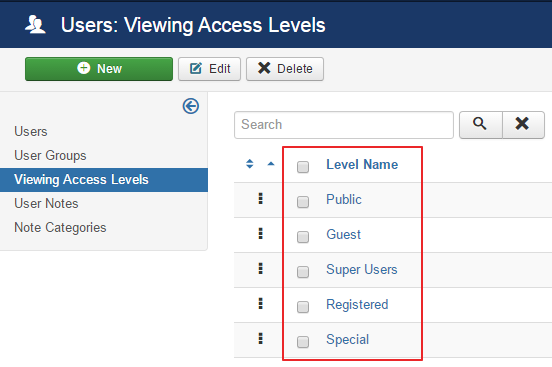The width and height of the screenshot is (552, 367).
Task: Click the Users header icon
Action: pyautogui.click(x=35, y=25)
